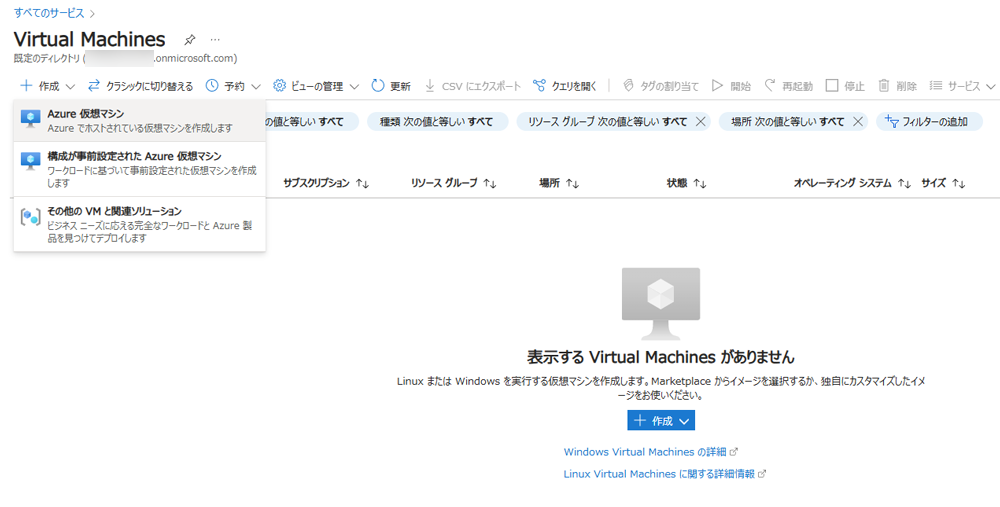Sort by 状態 column header
This screenshot has height=507, width=1000.
(x=687, y=184)
